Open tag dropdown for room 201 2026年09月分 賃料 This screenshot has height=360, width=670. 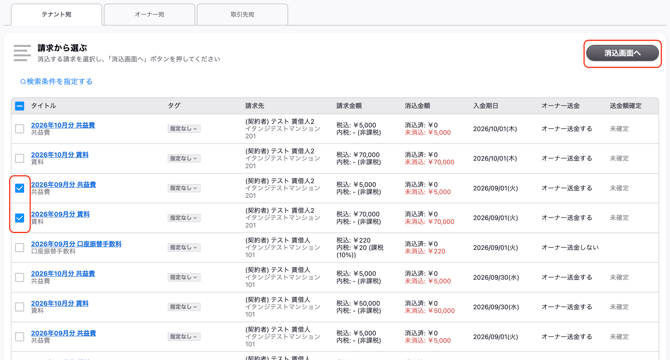click(x=184, y=218)
